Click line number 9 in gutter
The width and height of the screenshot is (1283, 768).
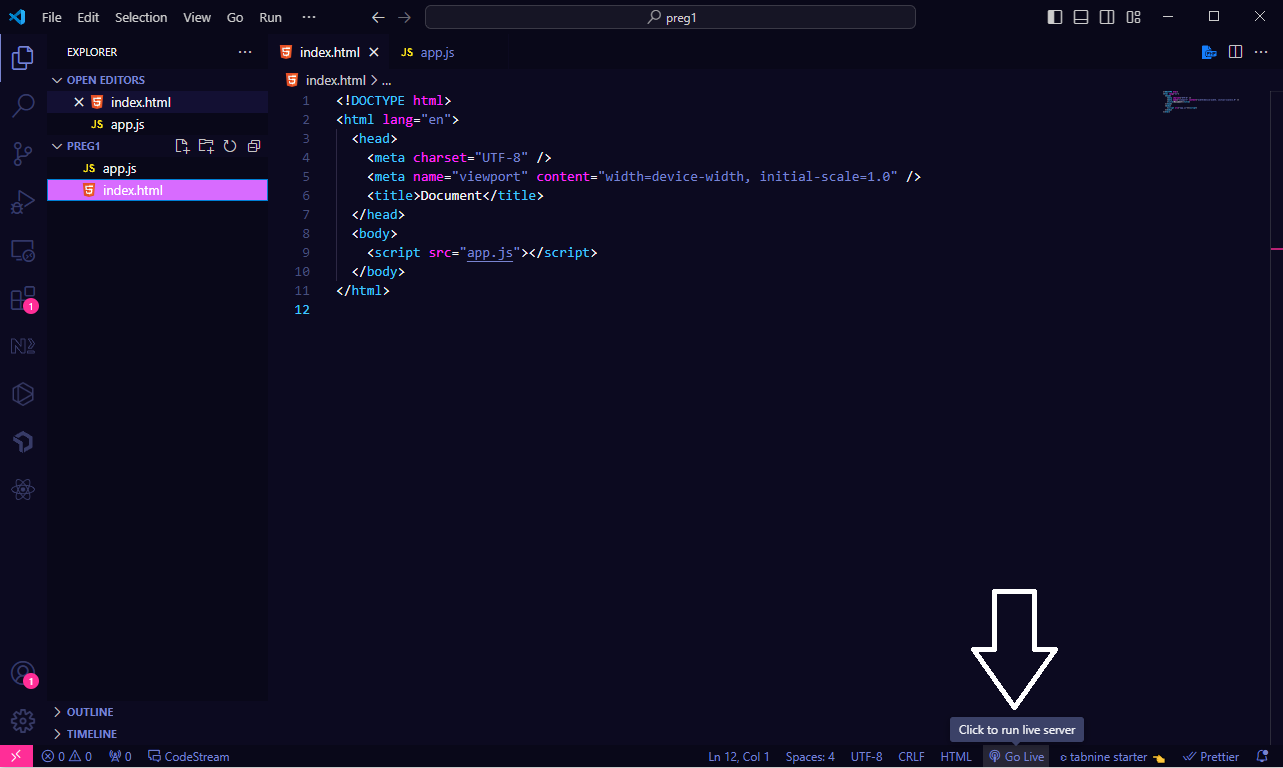pyautogui.click(x=305, y=253)
